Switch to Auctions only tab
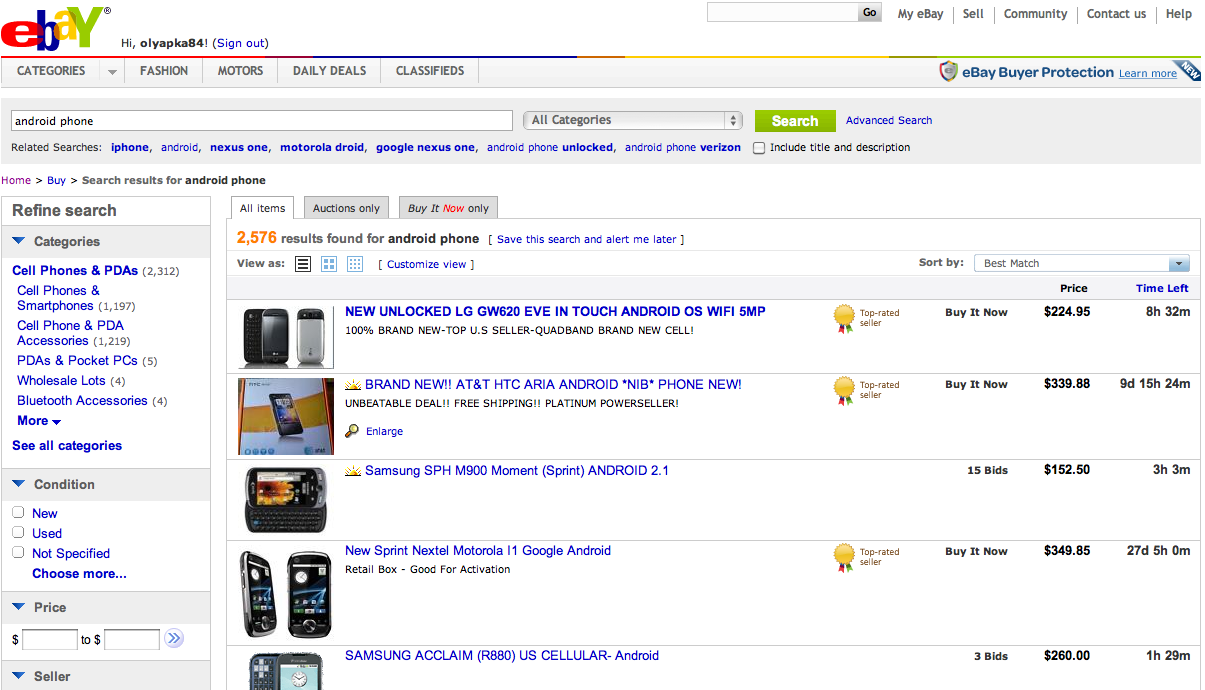This screenshot has height=690, width=1205. coord(346,208)
